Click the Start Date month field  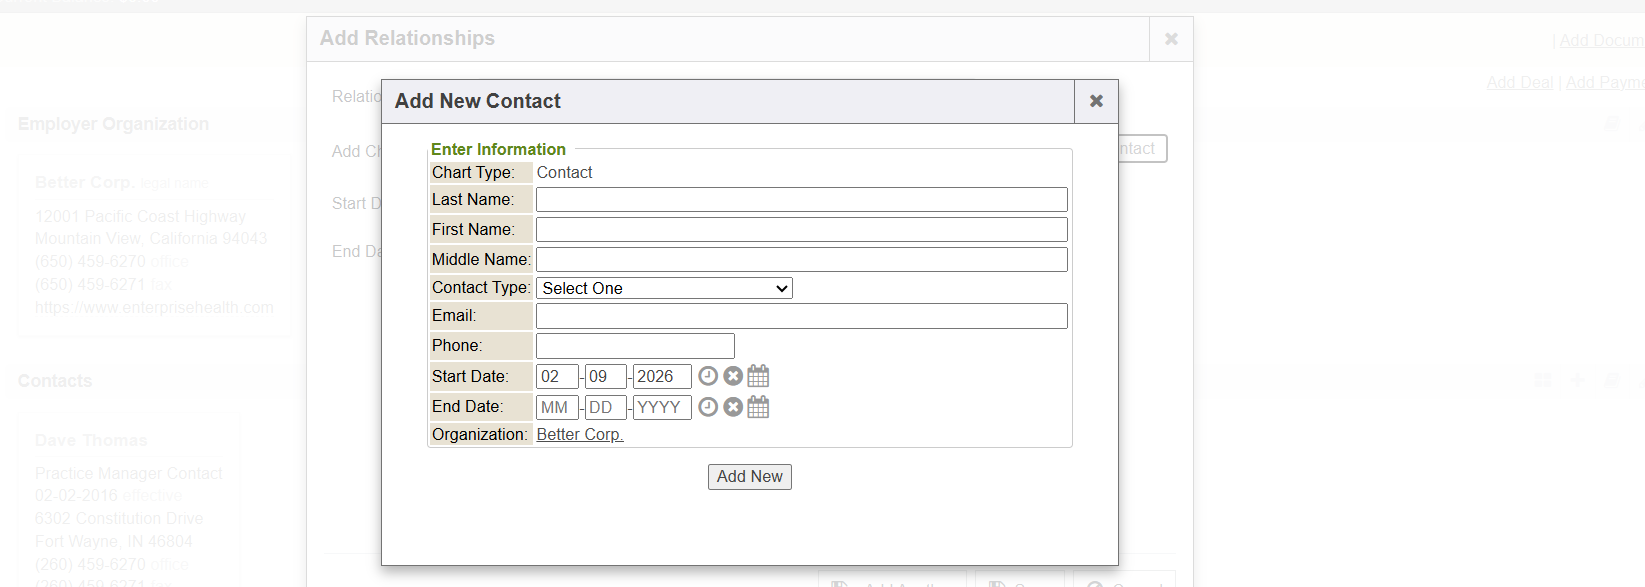pos(557,377)
